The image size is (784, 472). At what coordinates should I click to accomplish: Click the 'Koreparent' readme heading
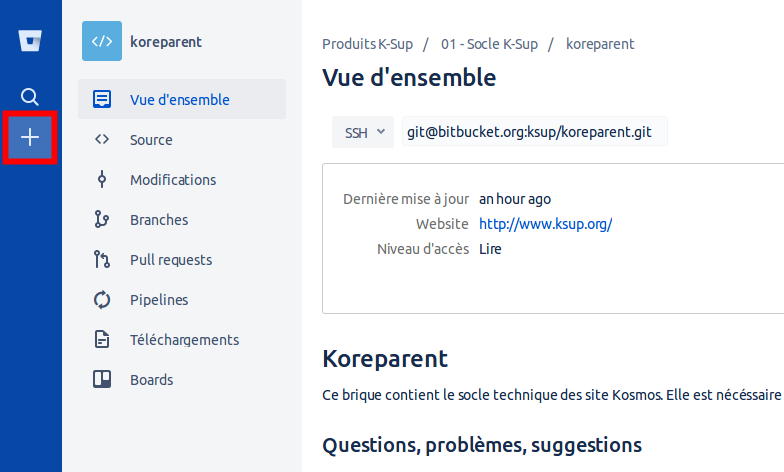[x=385, y=358]
